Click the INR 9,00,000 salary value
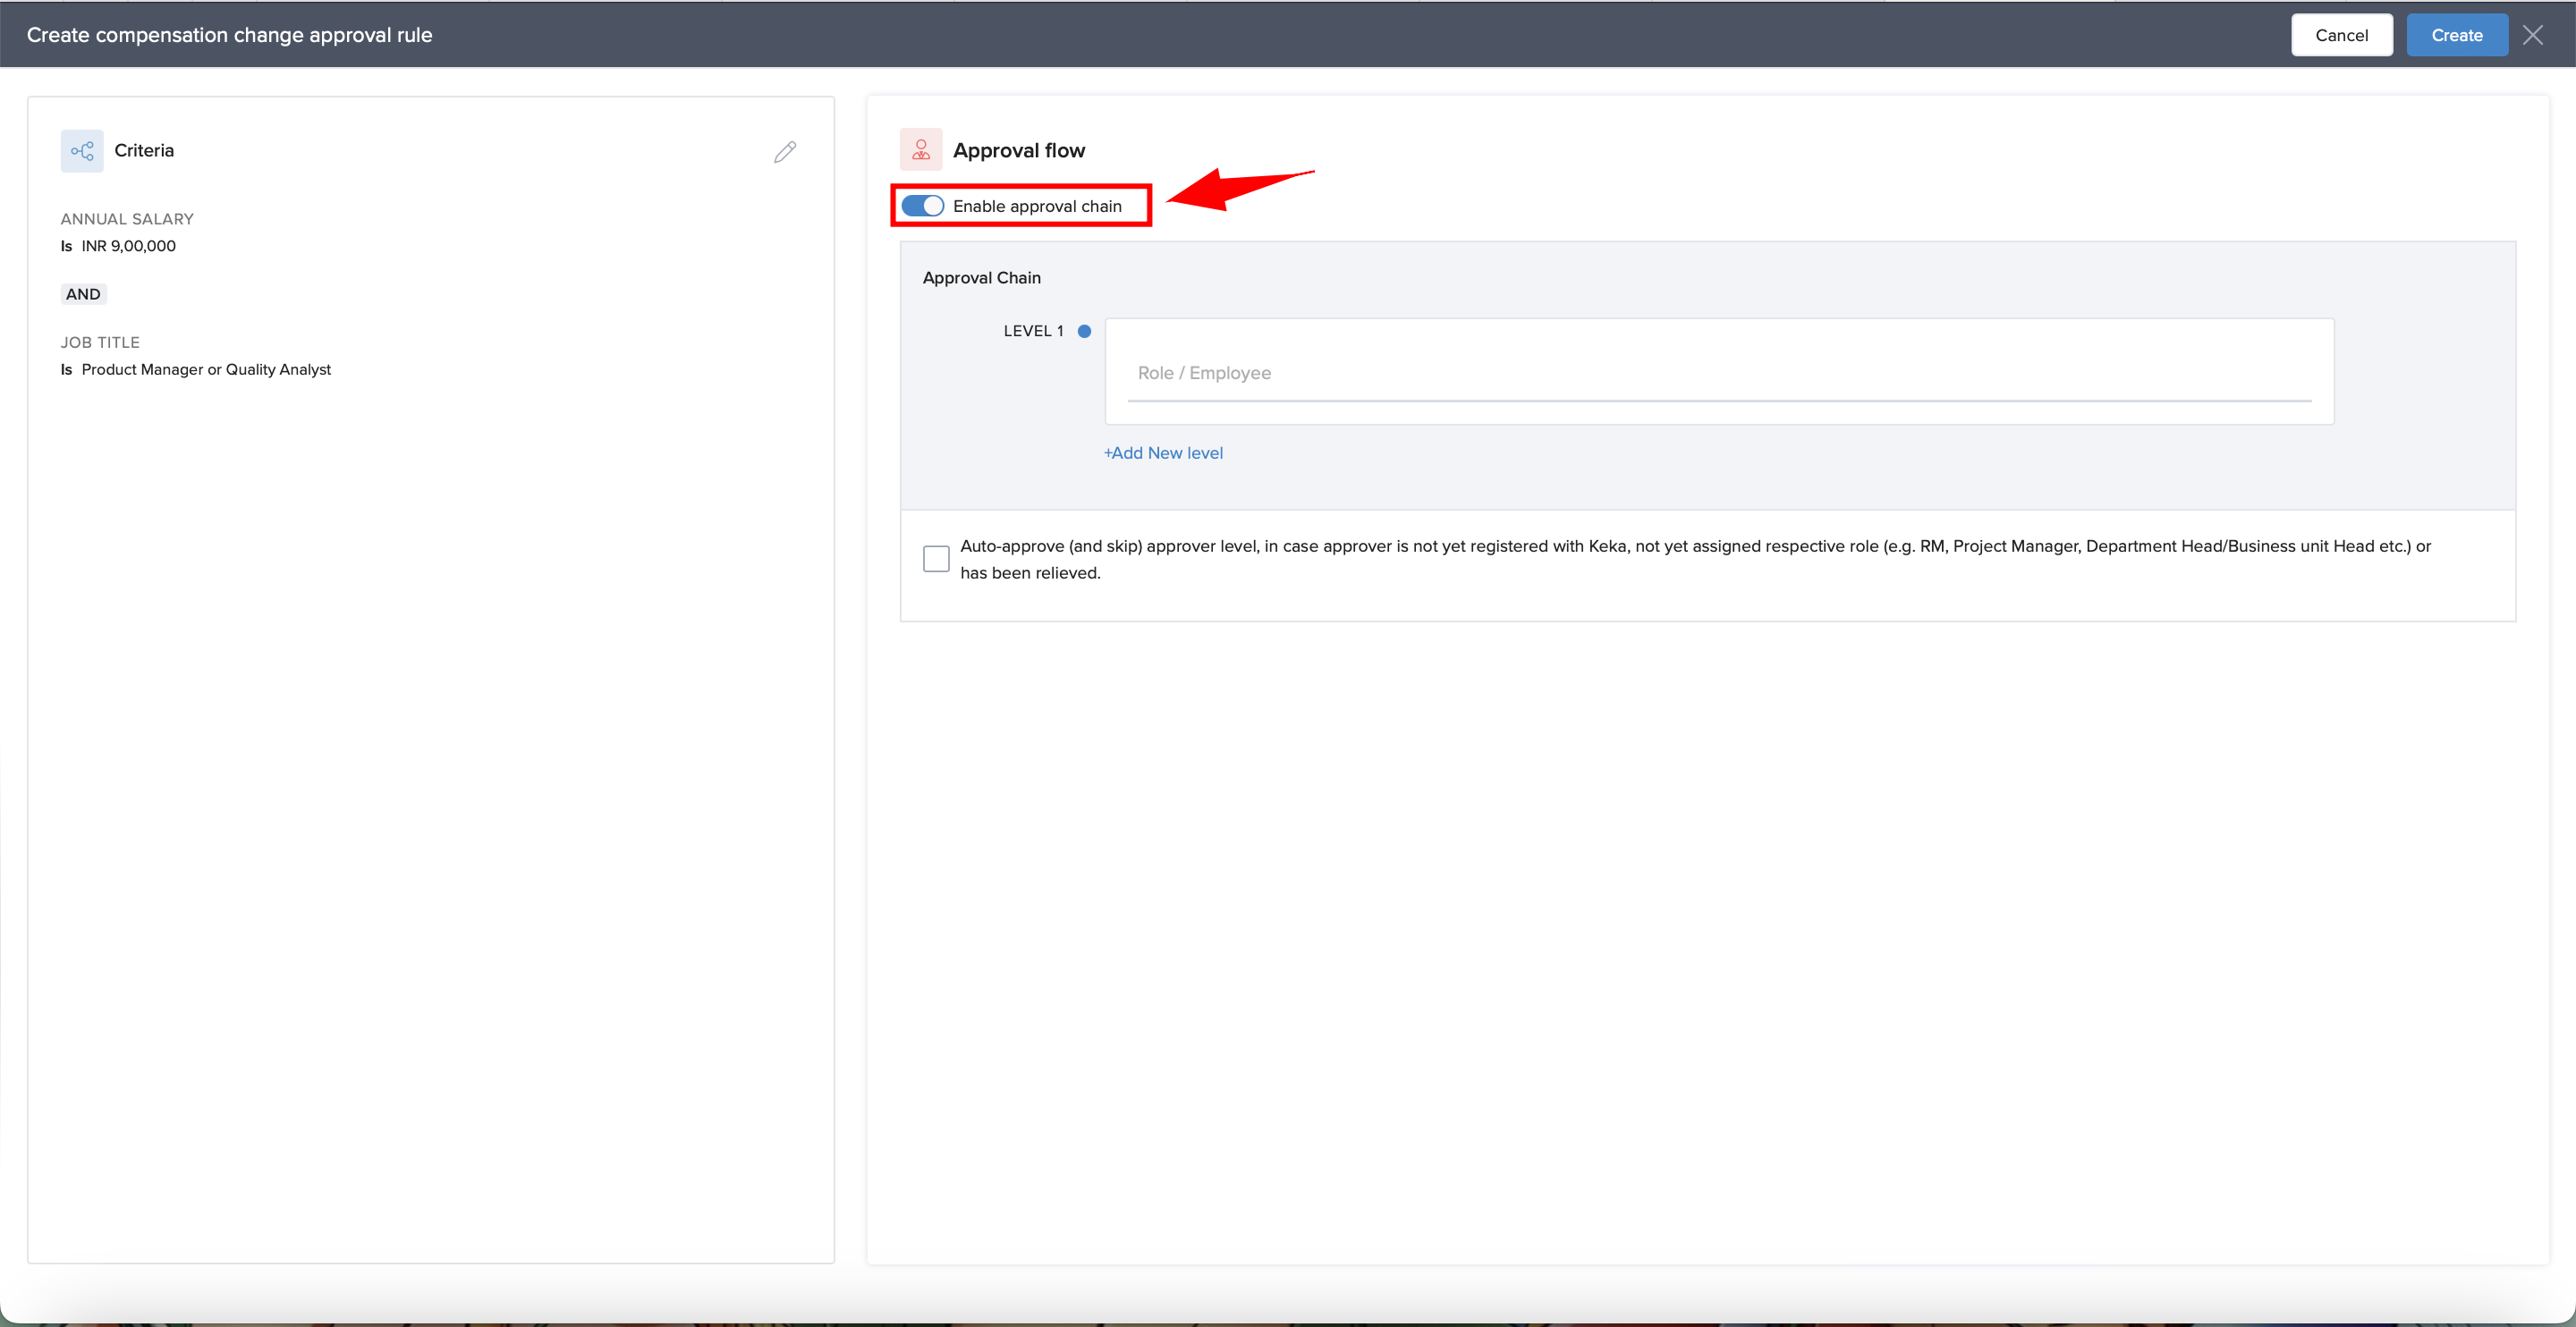2576x1327 pixels. point(128,246)
